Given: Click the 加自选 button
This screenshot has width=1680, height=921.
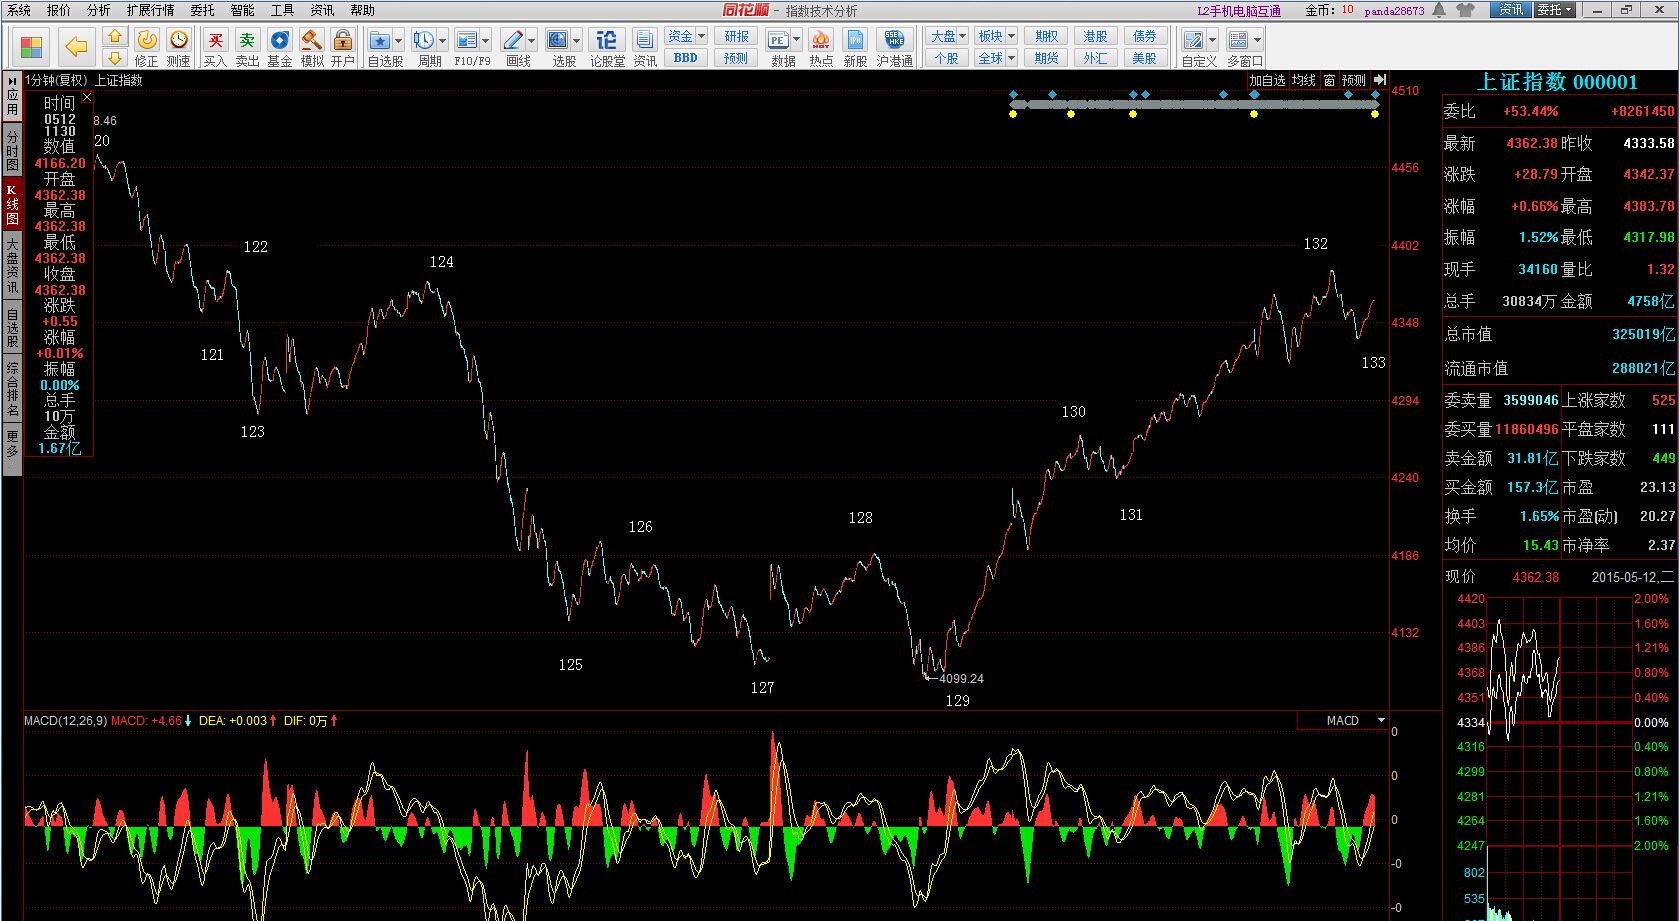Looking at the screenshot, I should [1266, 80].
